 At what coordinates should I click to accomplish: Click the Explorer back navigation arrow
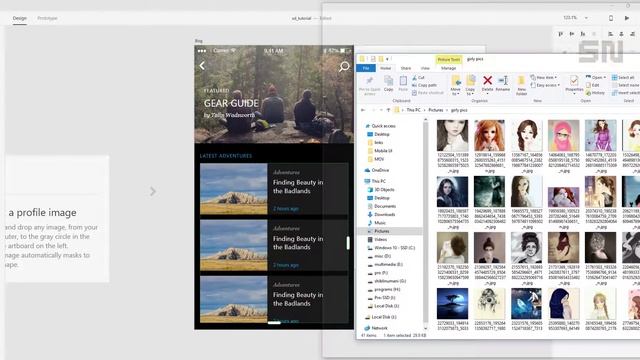pyautogui.click(x=362, y=110)
